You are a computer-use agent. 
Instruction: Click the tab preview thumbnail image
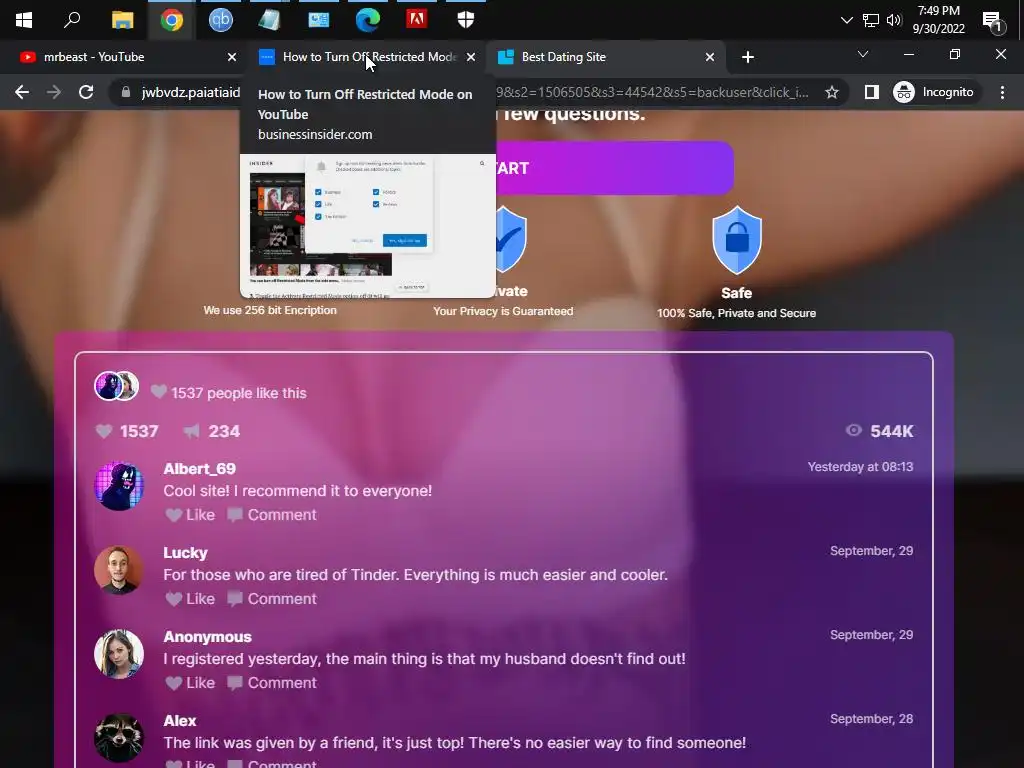tap(368, 226)
